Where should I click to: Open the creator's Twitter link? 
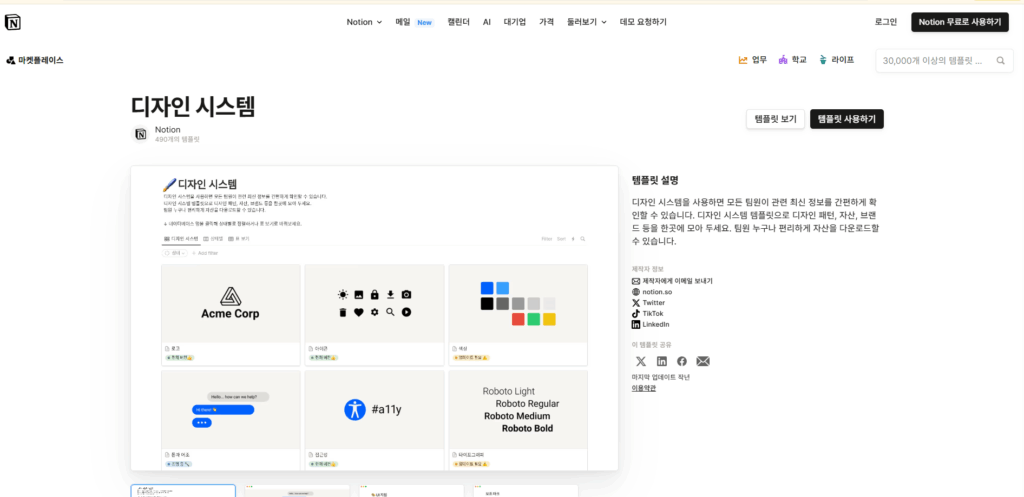[x=654, y=302]
